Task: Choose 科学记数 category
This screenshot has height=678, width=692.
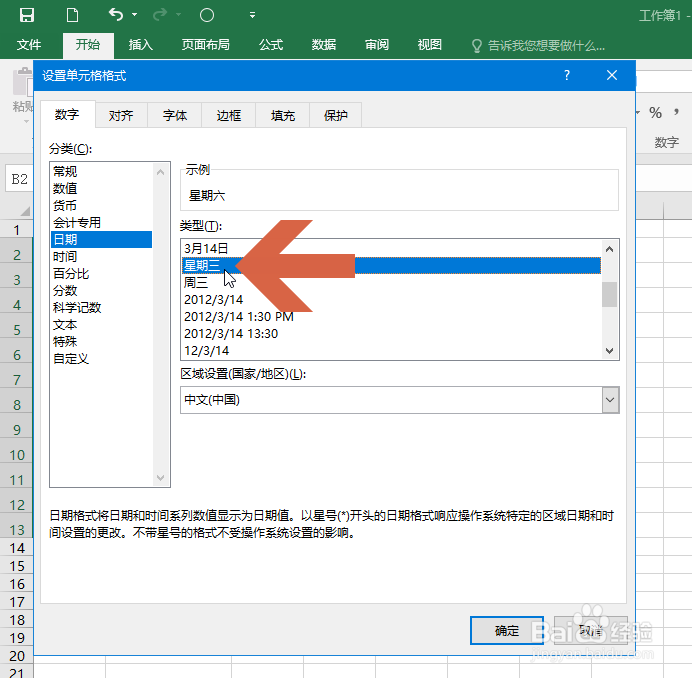Action: 102,308
